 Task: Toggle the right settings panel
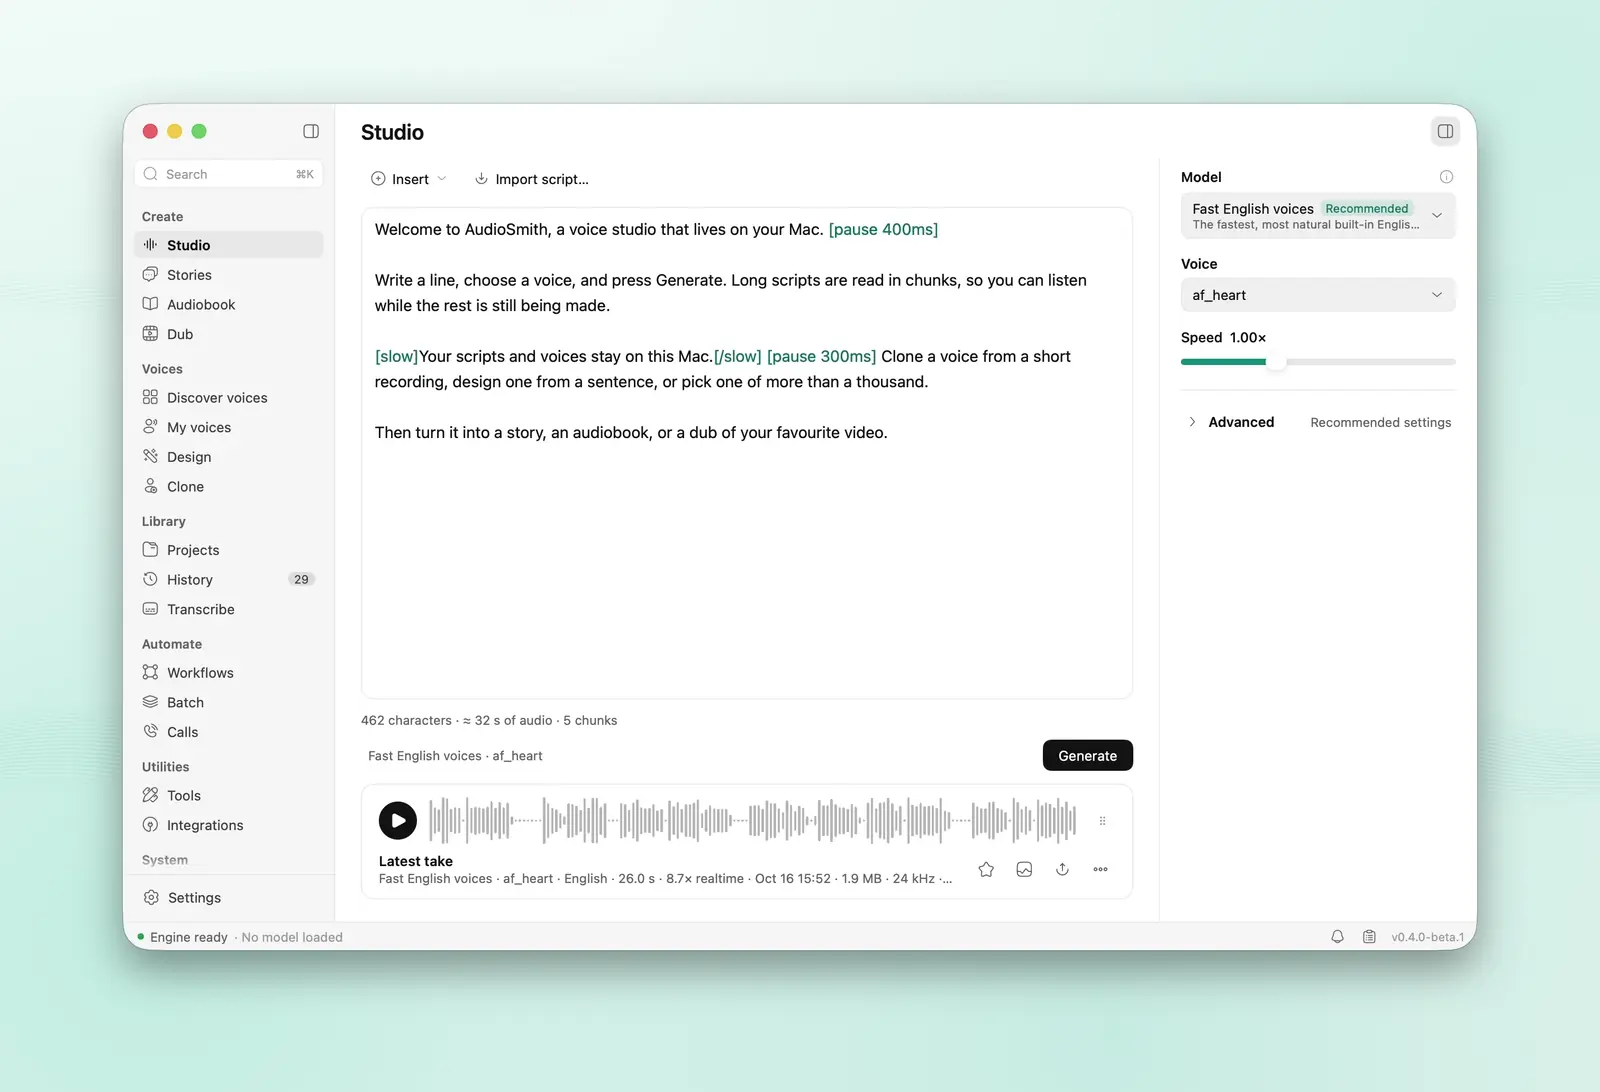[1445, 131]
